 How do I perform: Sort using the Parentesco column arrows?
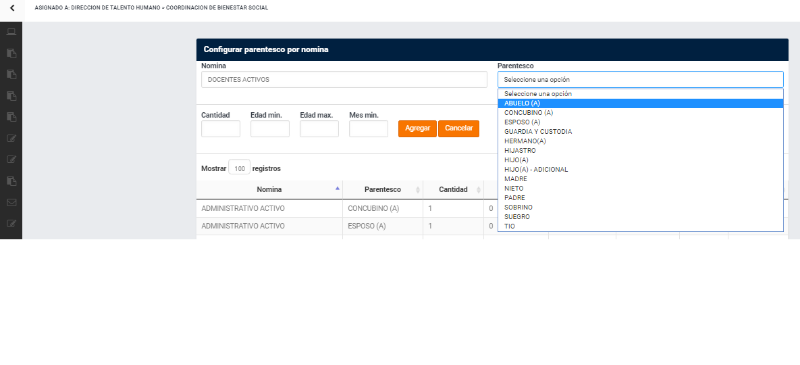(418, 190)
